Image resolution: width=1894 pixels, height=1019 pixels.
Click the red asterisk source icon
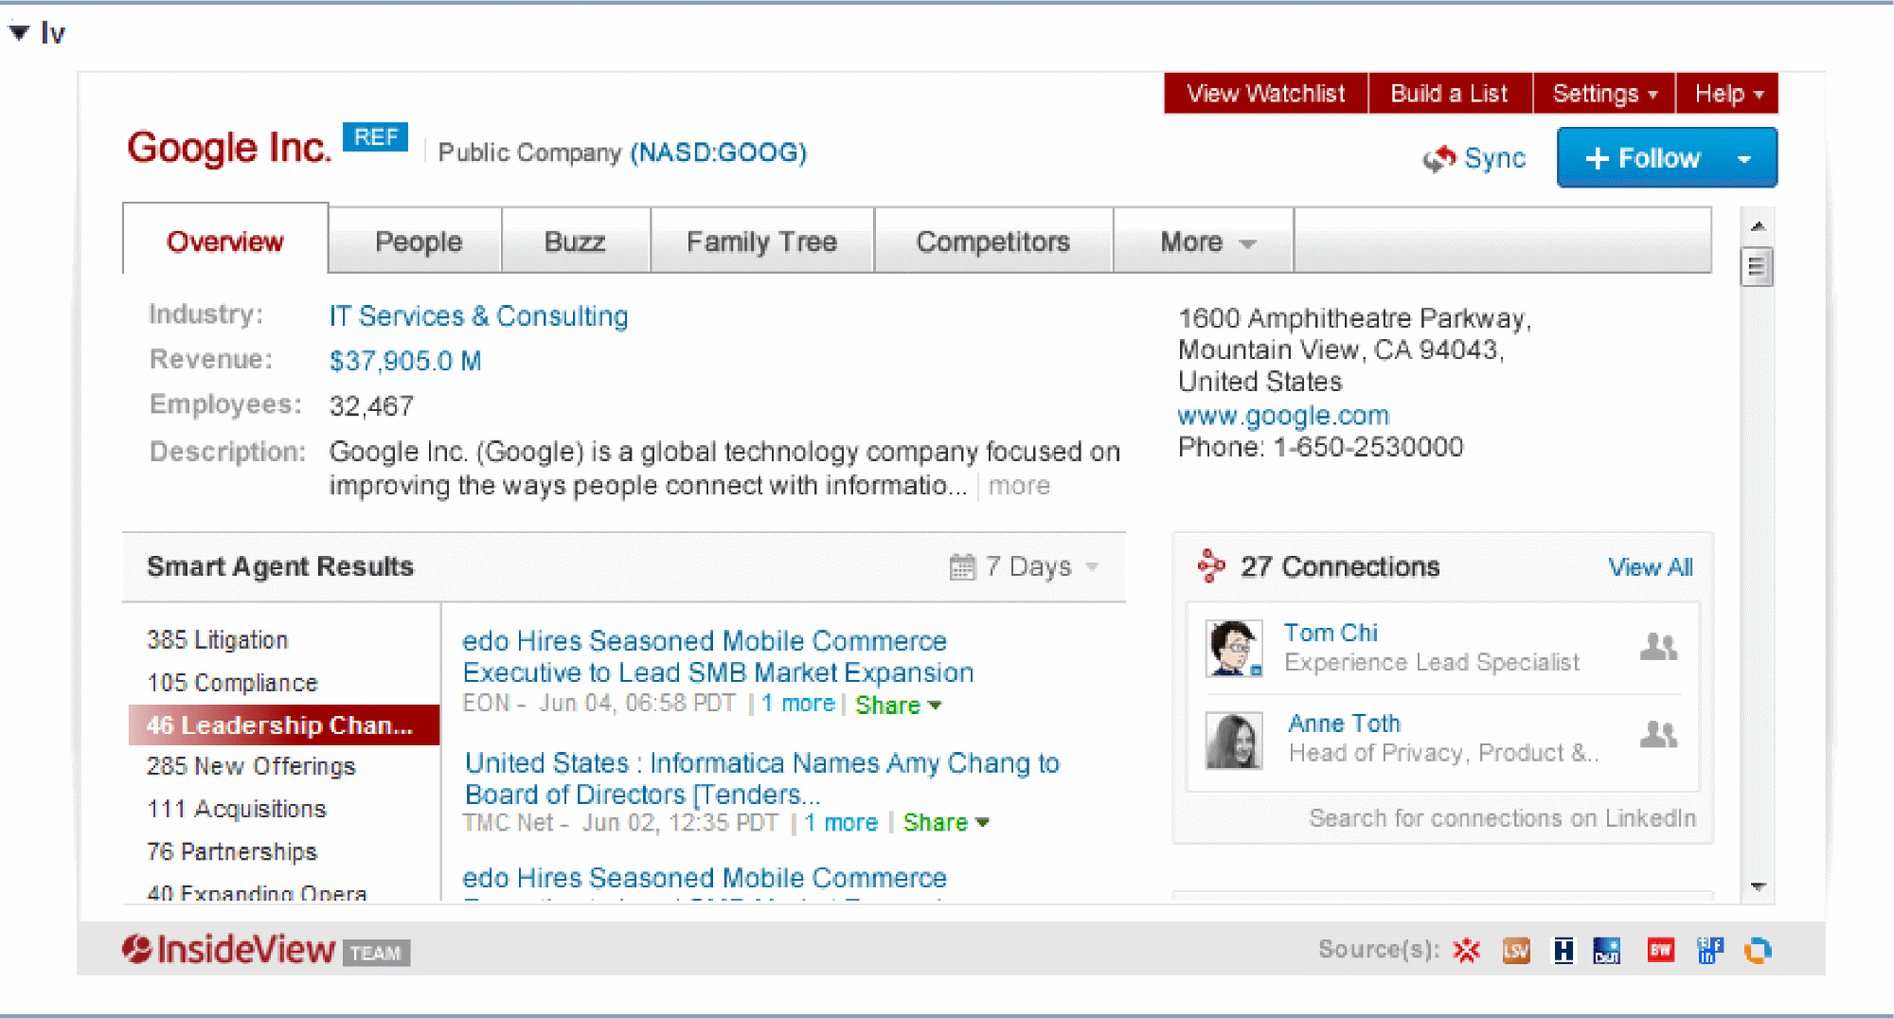coord(1466,950)
